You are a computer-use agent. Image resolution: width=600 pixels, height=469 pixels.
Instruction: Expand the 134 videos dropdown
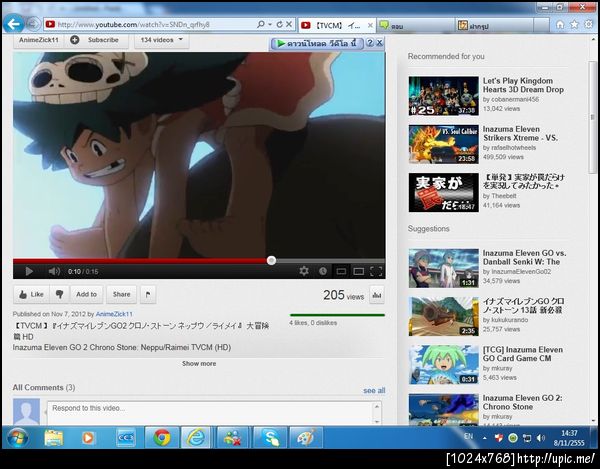point(161,40)
